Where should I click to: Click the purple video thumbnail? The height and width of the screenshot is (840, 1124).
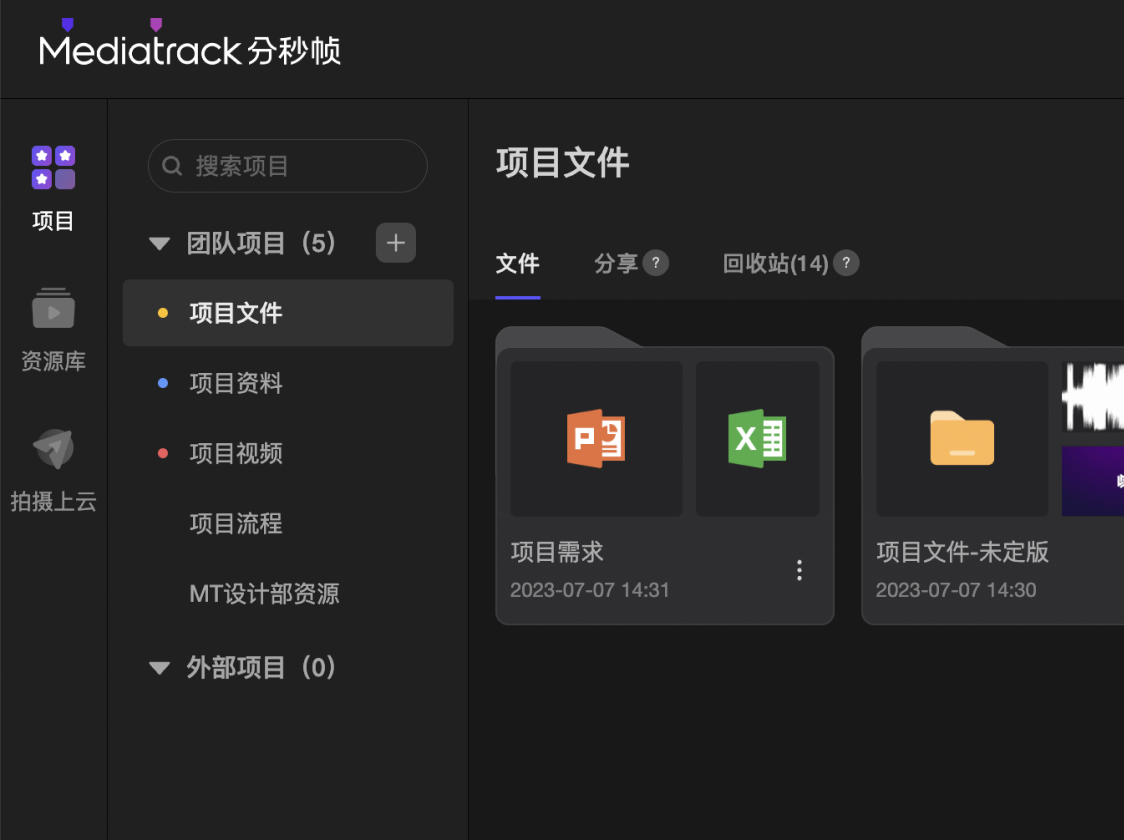[x=1092, y=481]
